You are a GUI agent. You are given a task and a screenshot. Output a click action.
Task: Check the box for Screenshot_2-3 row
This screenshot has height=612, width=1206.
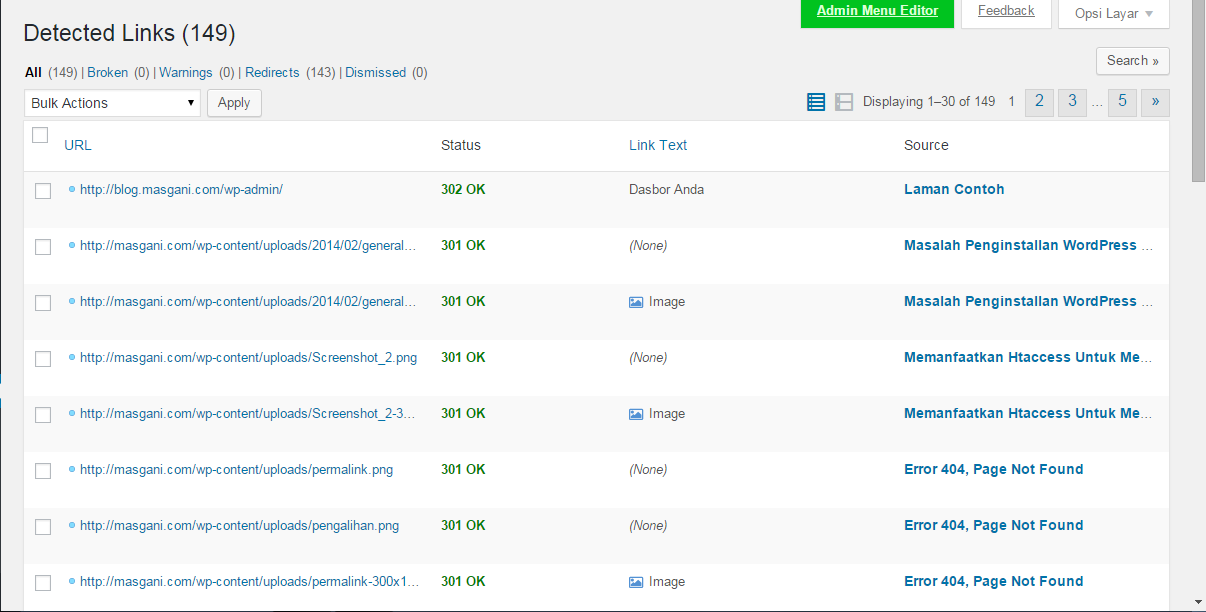coord(43,415)
